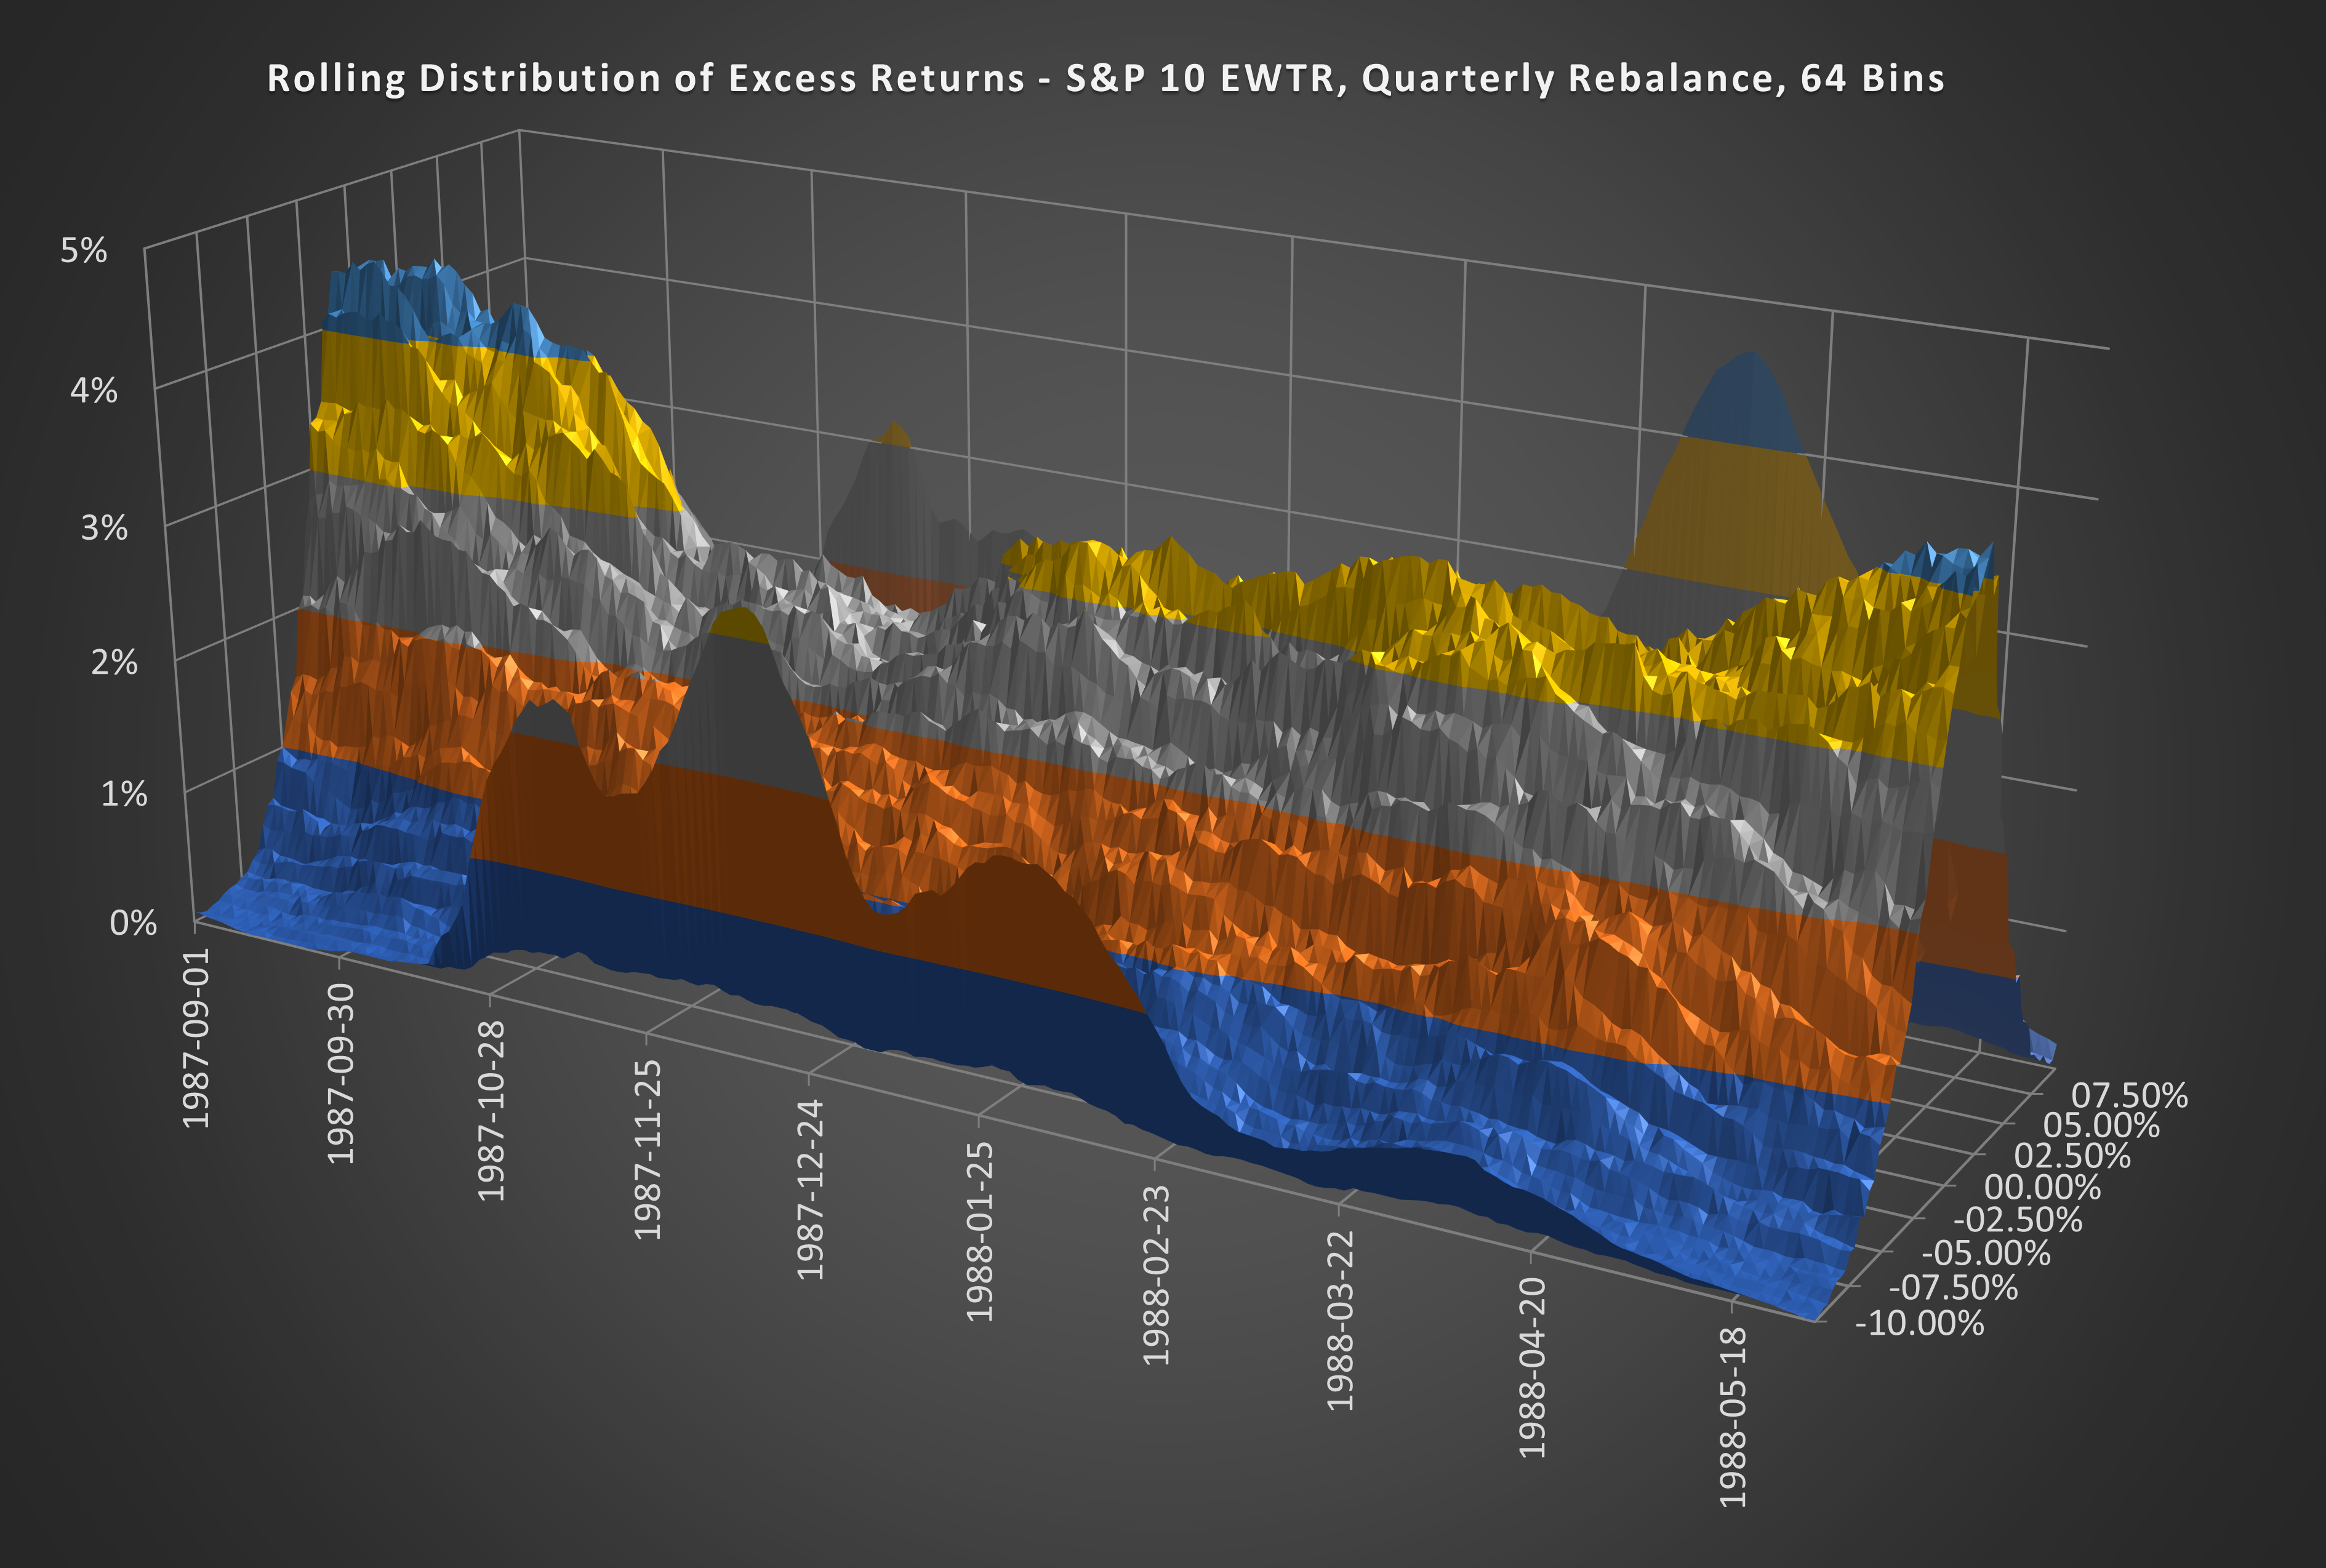Click the 02.50% depth axis label
The image size is (2326, 1568).
click(x=2072, y=1156)
